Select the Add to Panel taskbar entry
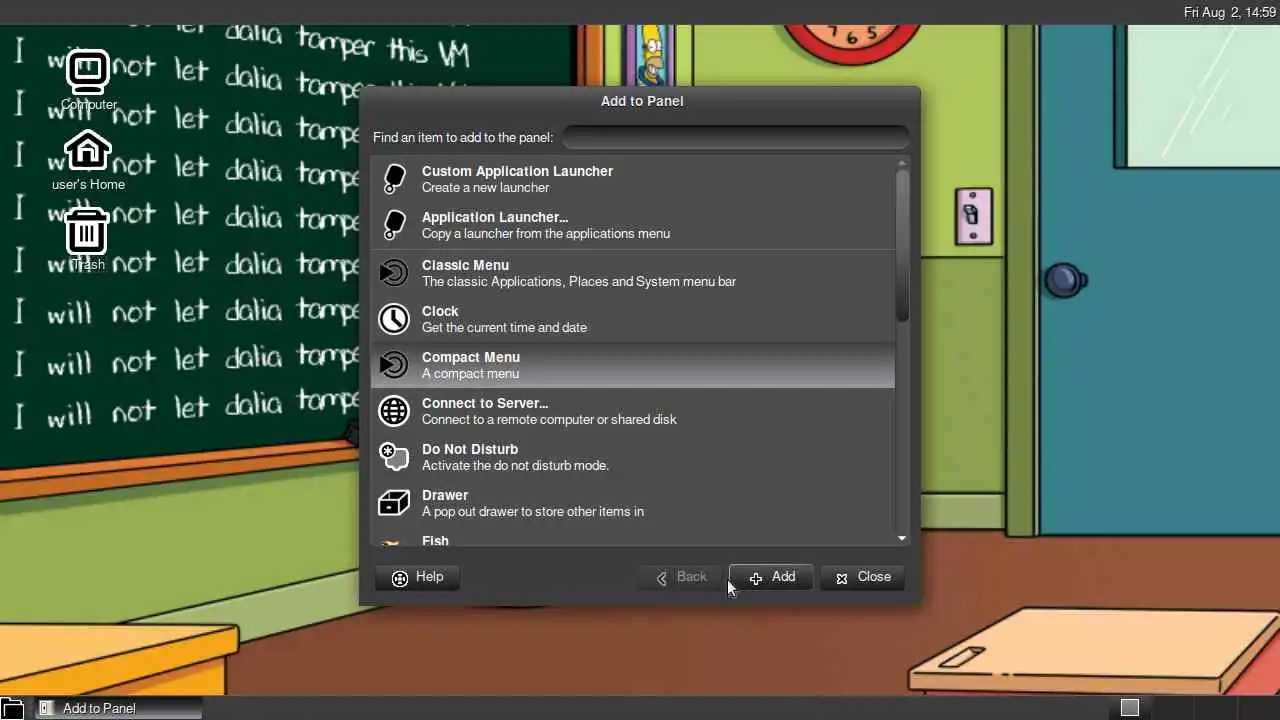The image size is (1280, 720). coord(118,708)
